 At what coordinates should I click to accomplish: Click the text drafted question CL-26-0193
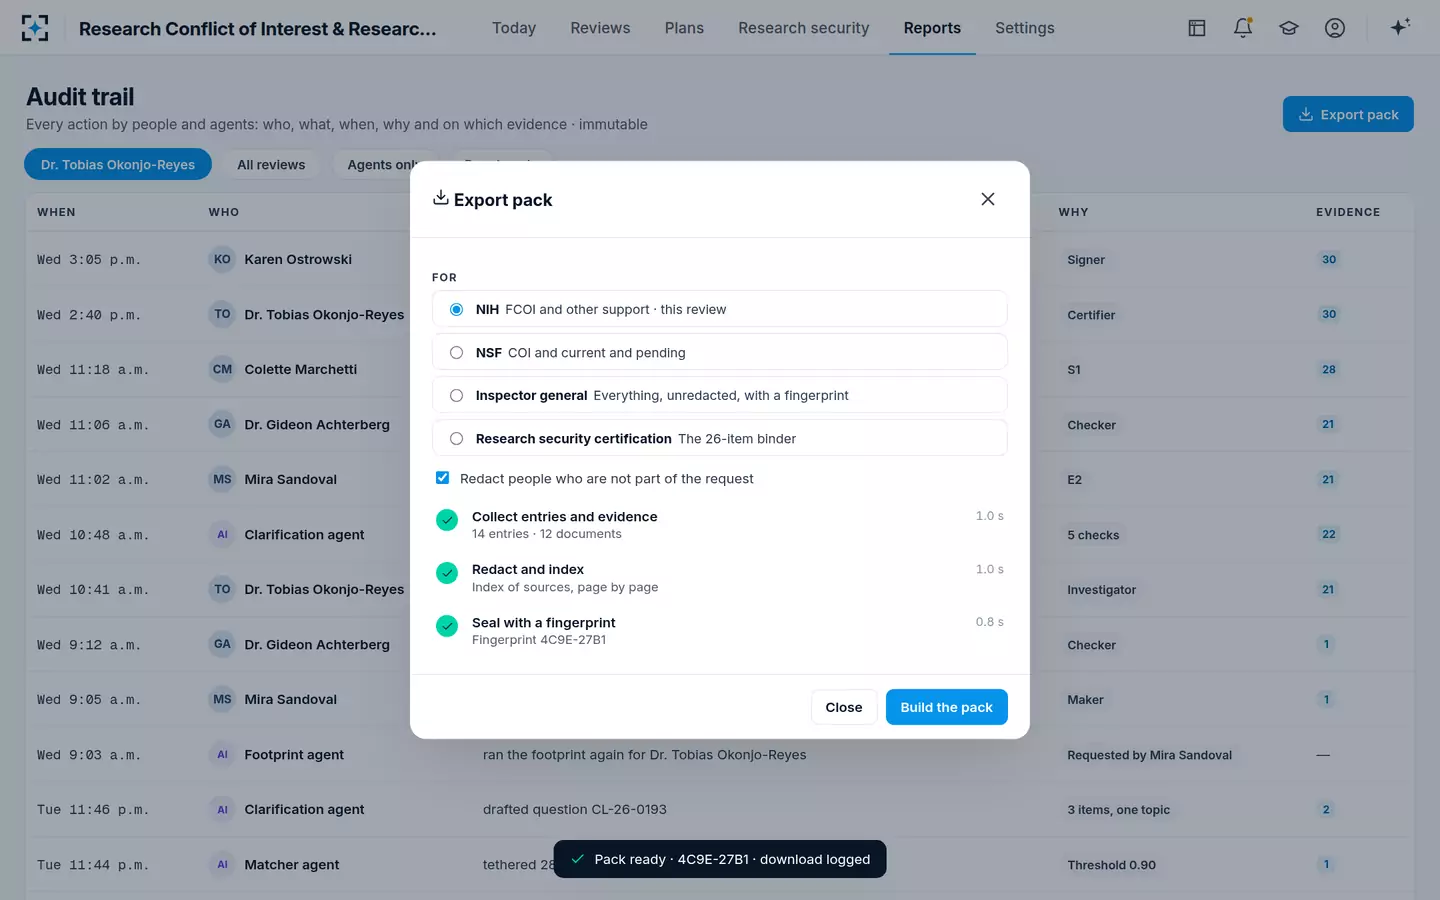[575, 810]
